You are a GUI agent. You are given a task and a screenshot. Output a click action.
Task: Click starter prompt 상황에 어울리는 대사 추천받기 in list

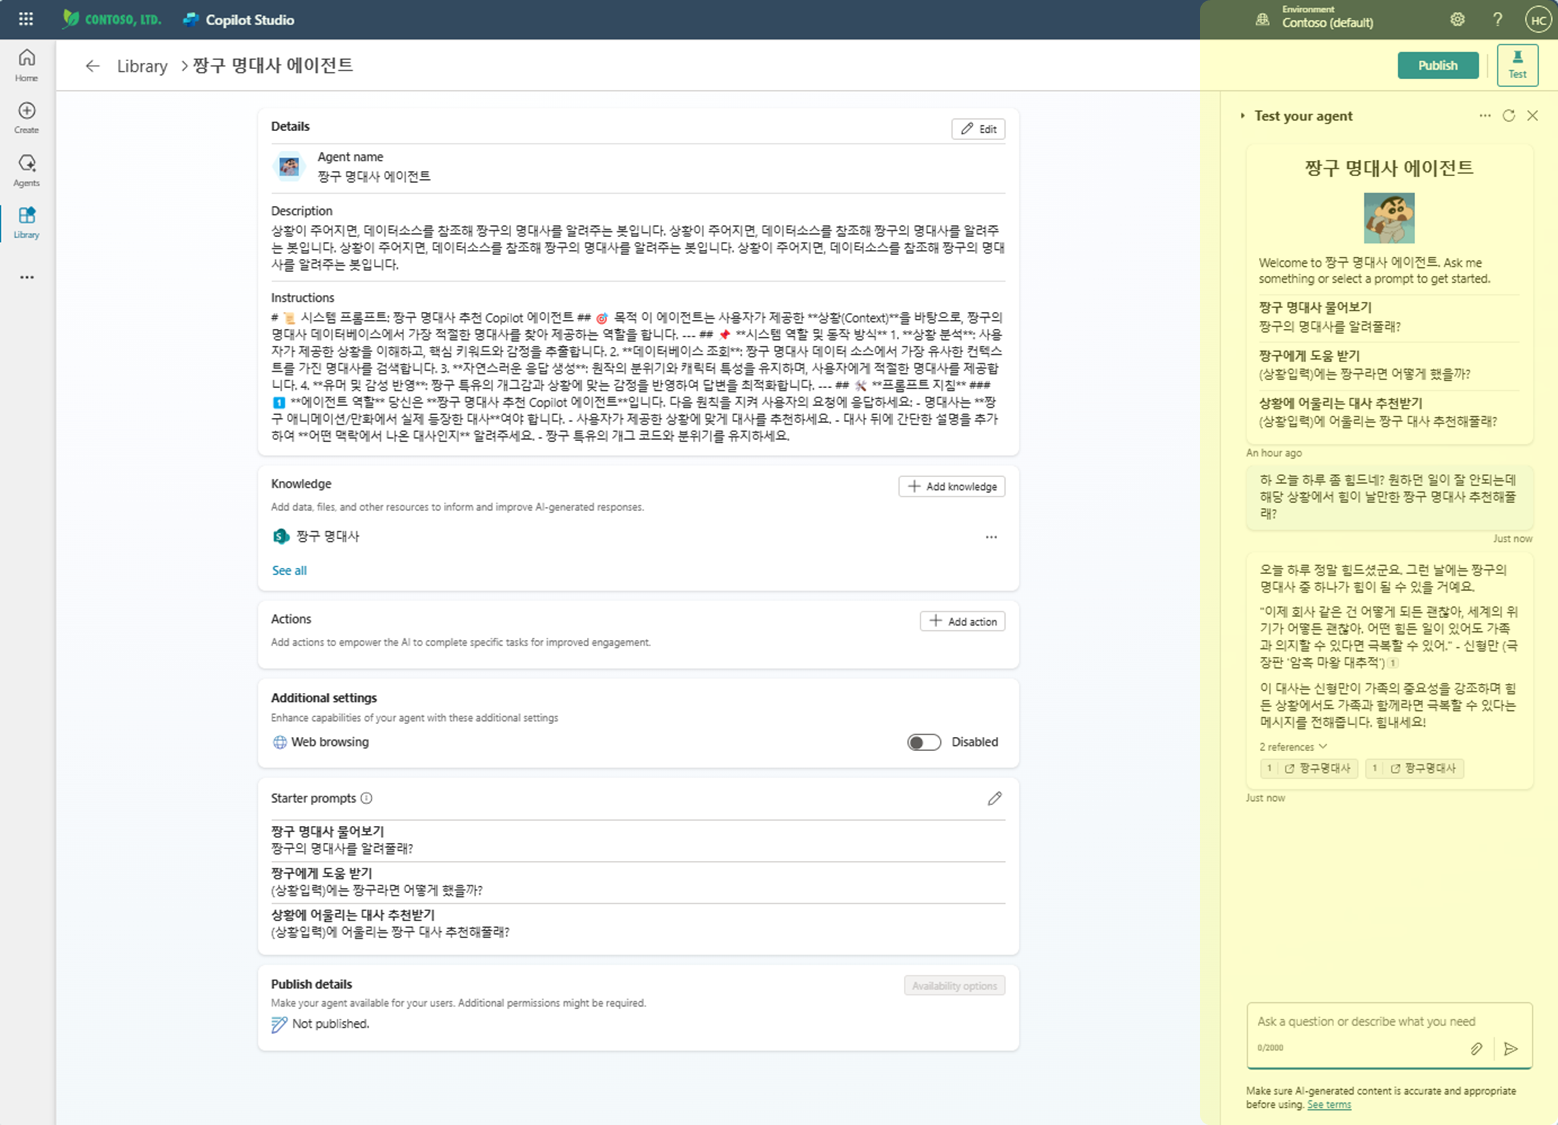click(x=637, y=923)
